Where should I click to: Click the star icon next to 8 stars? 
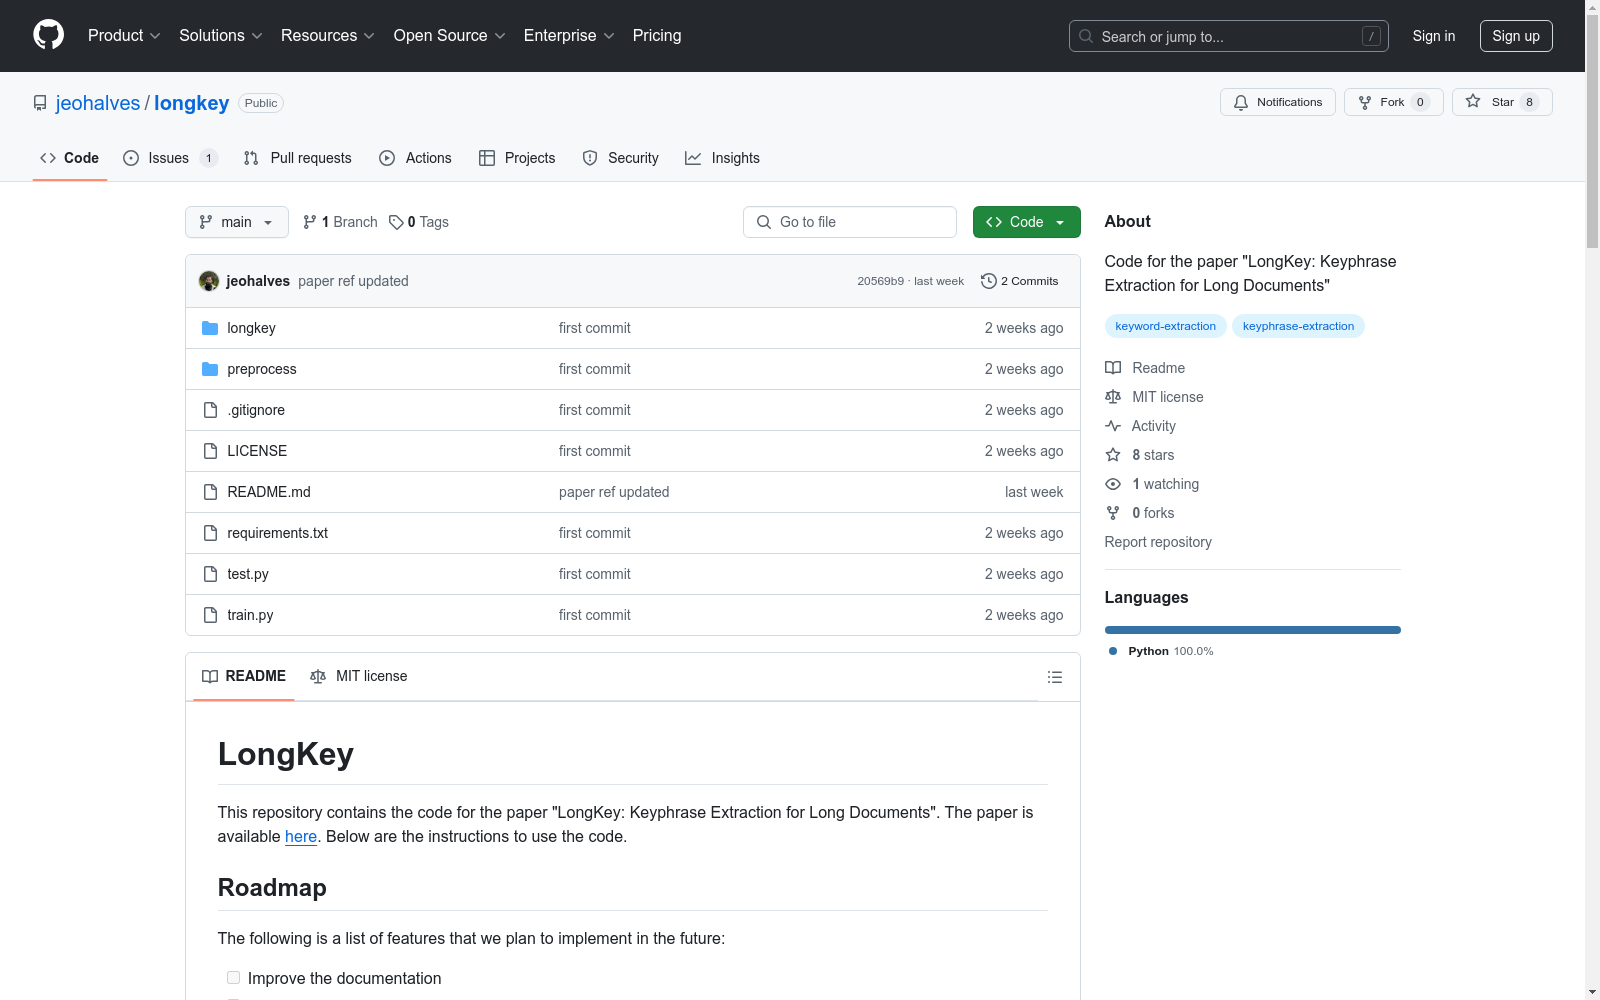pyautogui.click(x=1113, y=455)
